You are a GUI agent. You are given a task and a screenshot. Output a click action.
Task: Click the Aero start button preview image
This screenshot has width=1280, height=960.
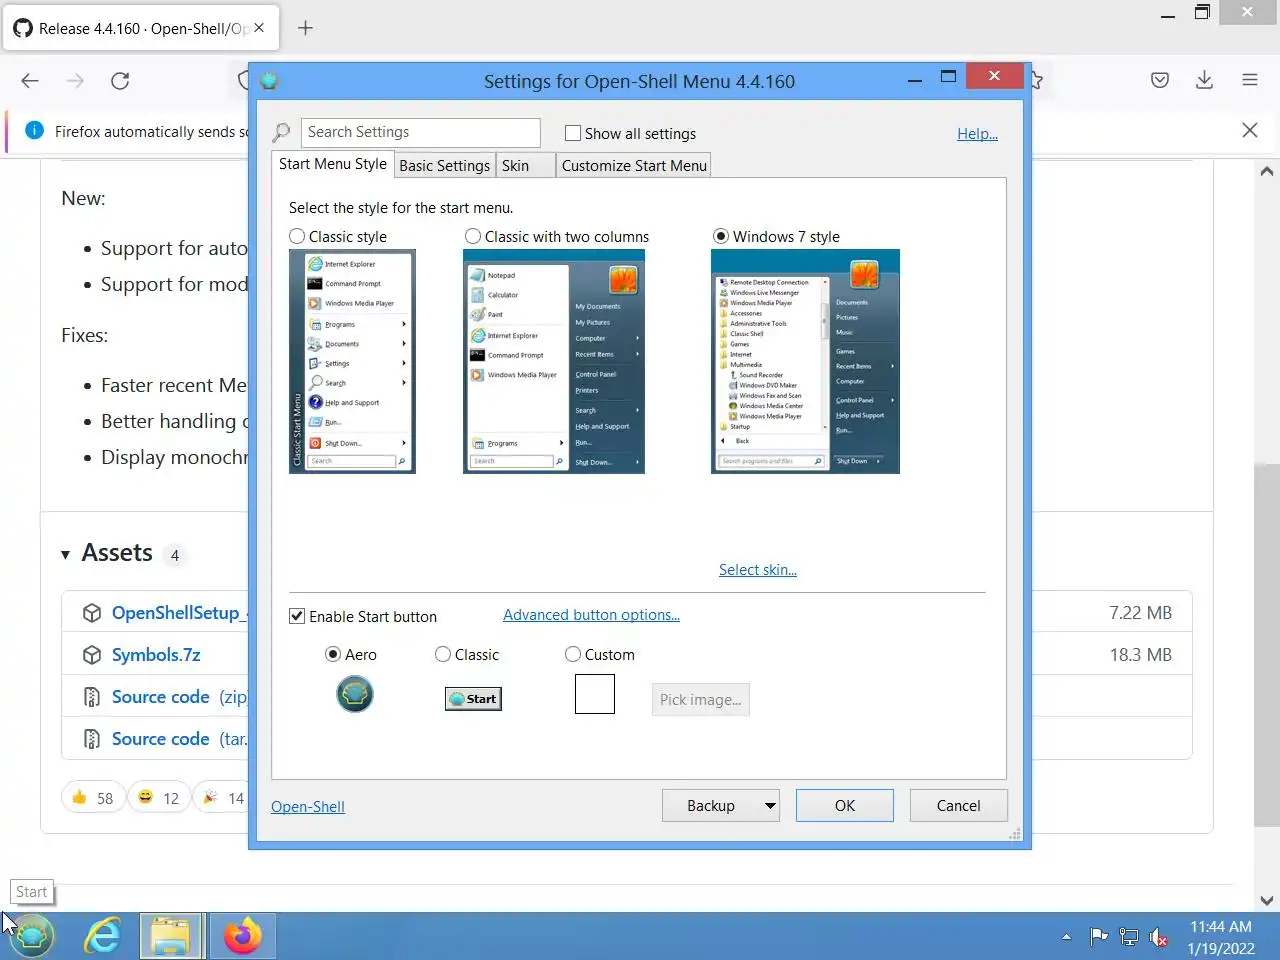click(x=355, y=693)
